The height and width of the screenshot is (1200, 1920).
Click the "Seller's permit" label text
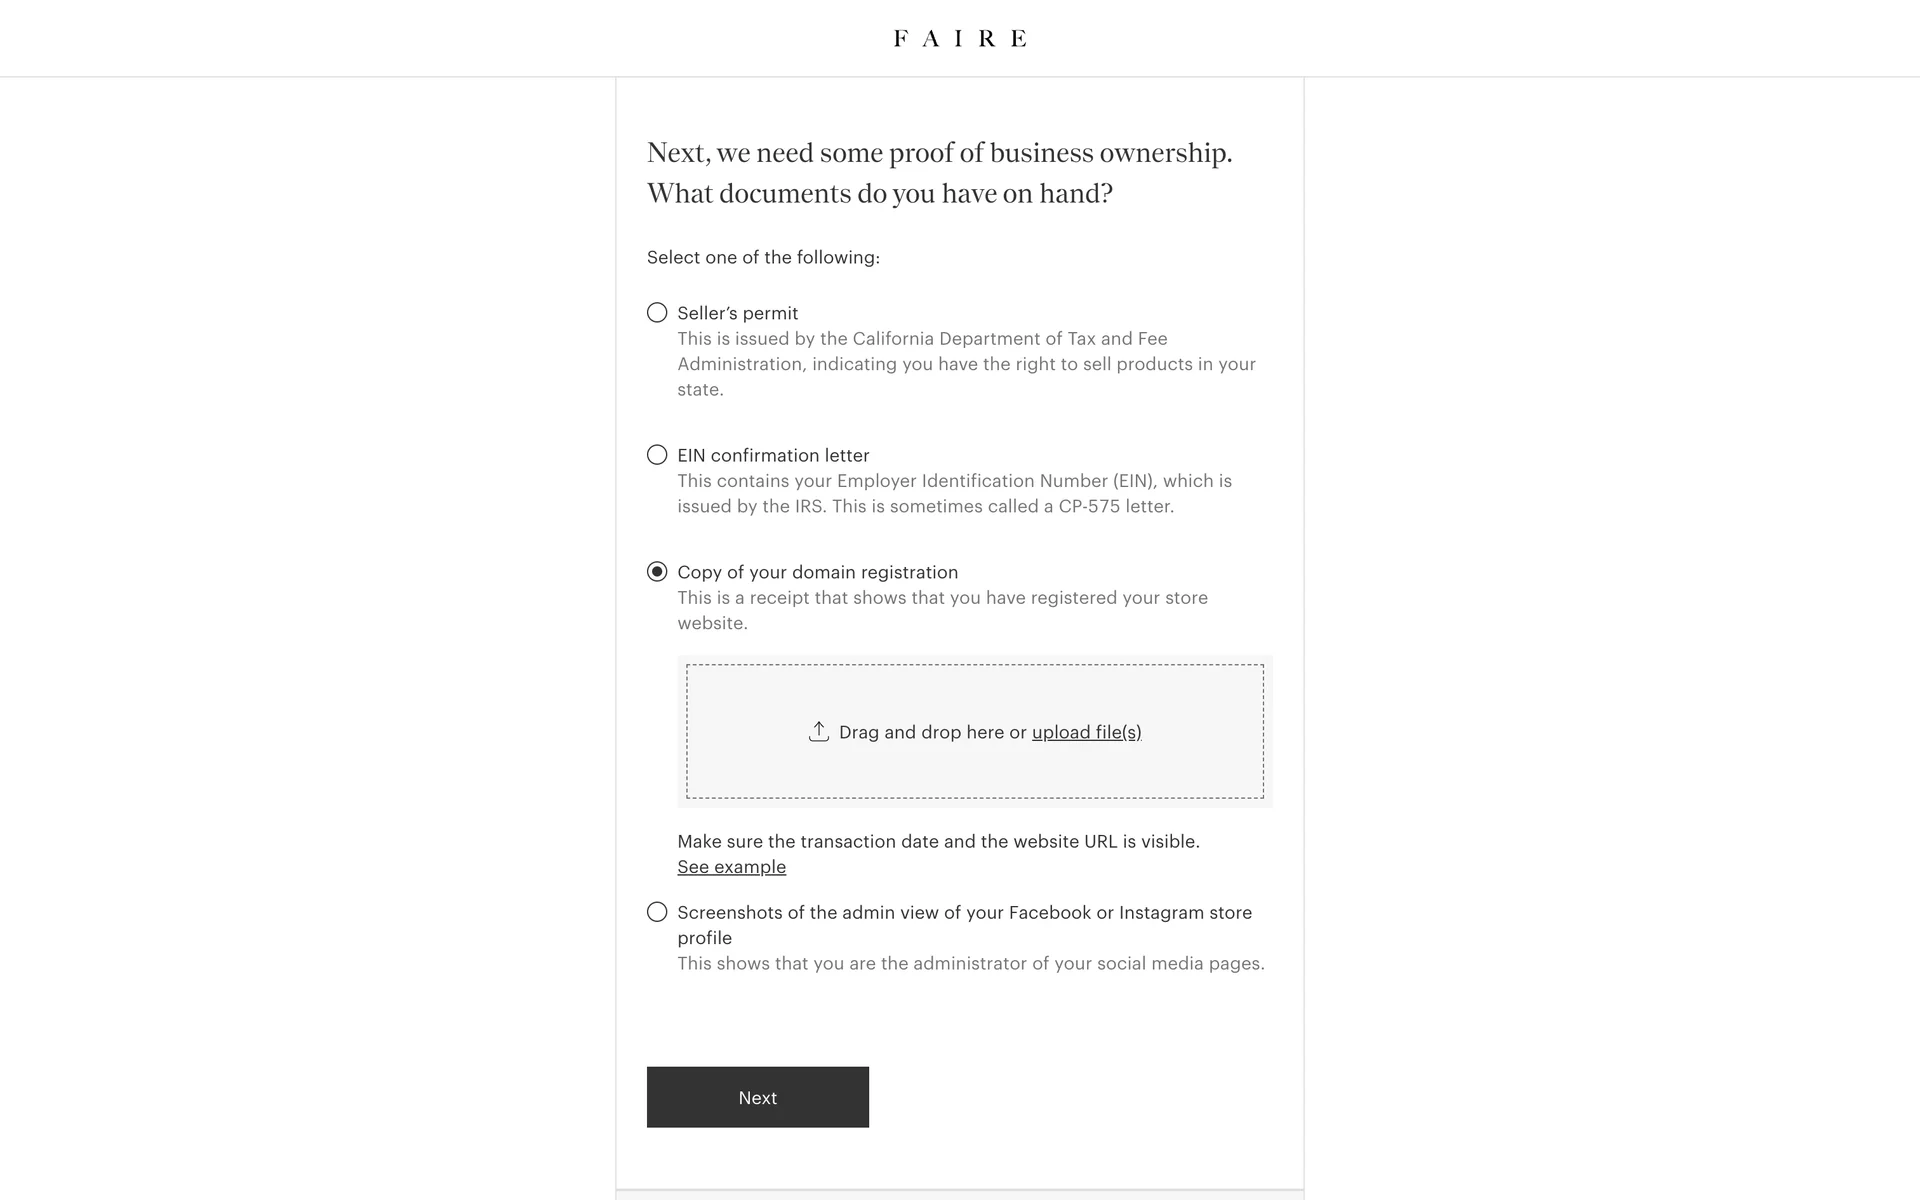point(737,313)
